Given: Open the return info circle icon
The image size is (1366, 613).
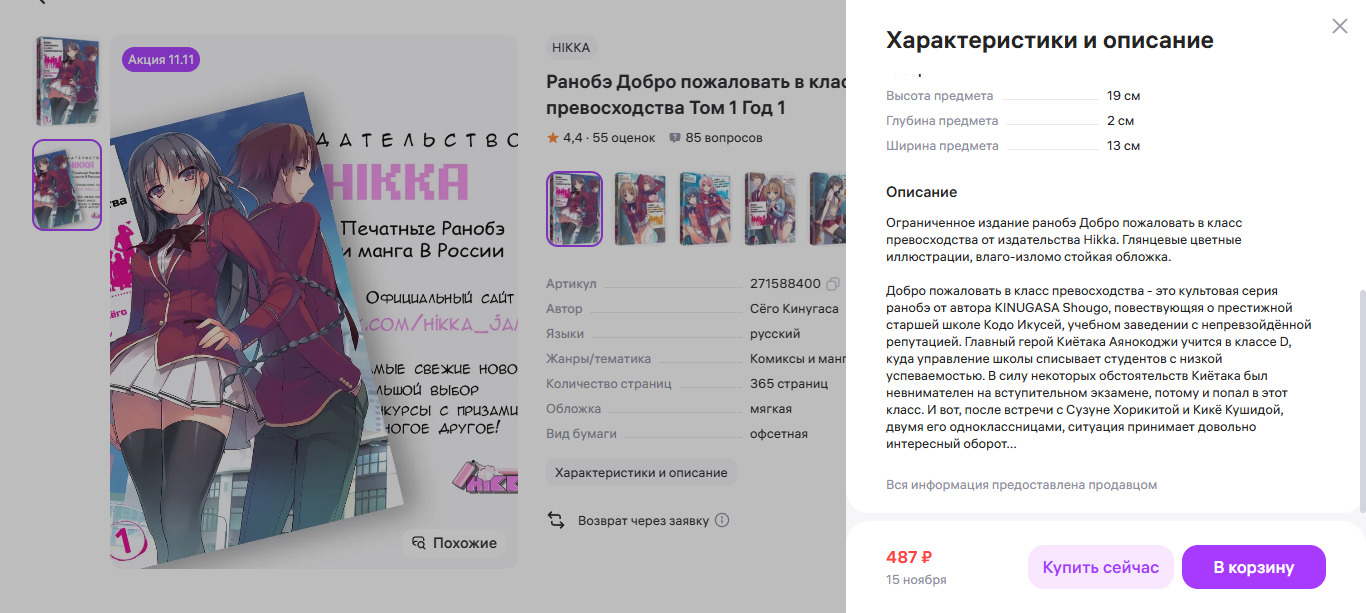Looking at the screenshot, I should click(x=722, y=520).
